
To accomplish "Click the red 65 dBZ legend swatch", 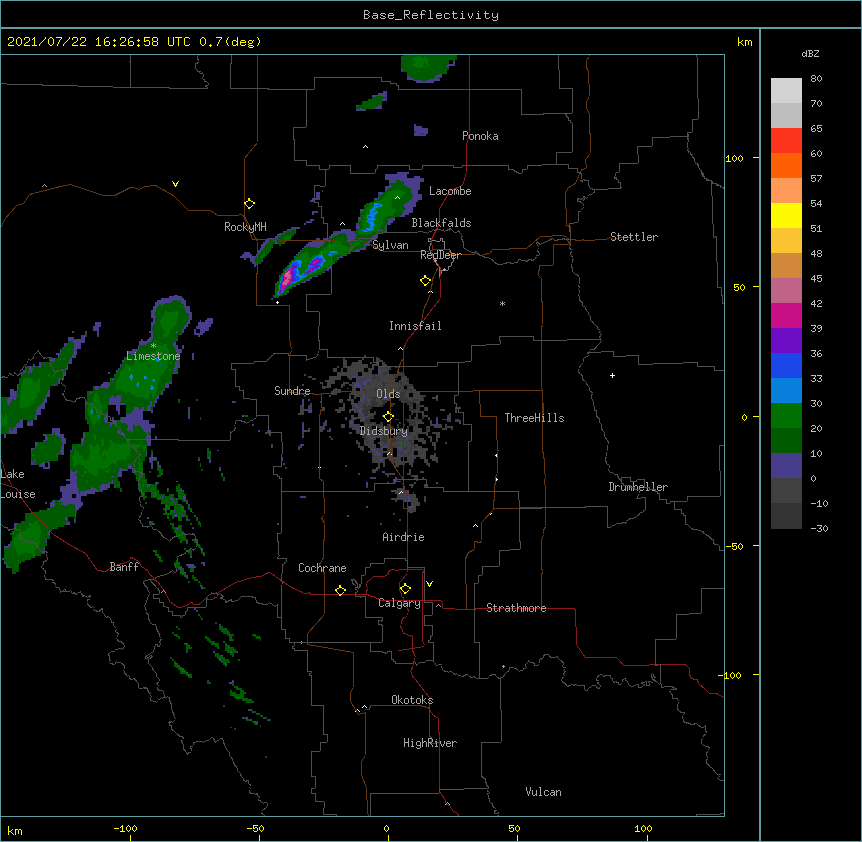I will [786, 141].
